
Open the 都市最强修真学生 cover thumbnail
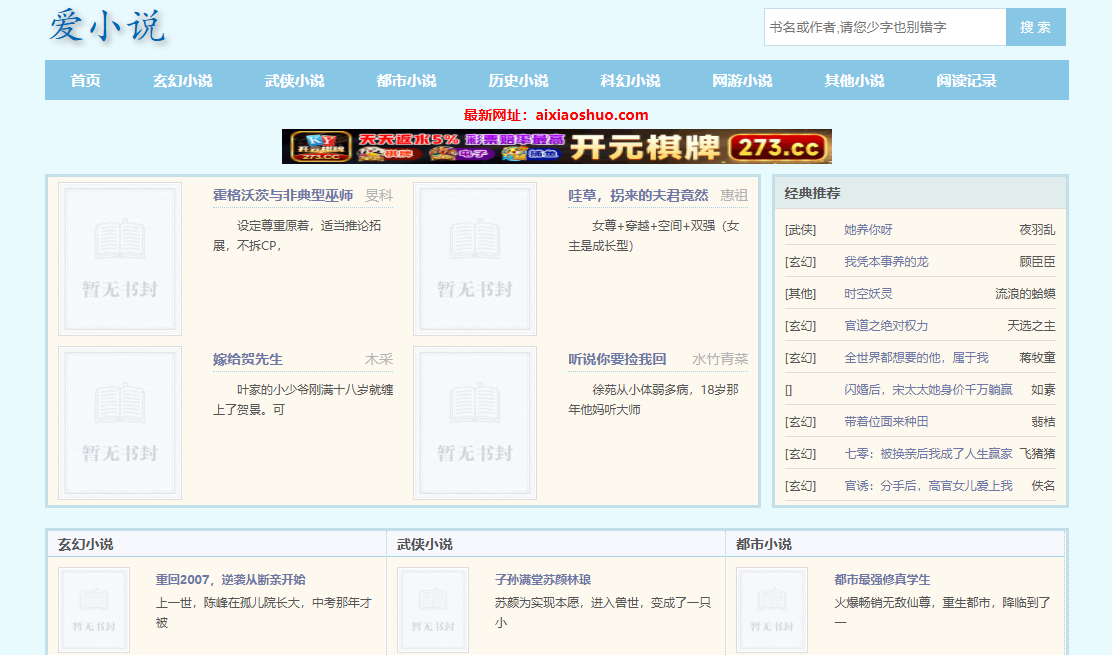[x=772, y=610]
